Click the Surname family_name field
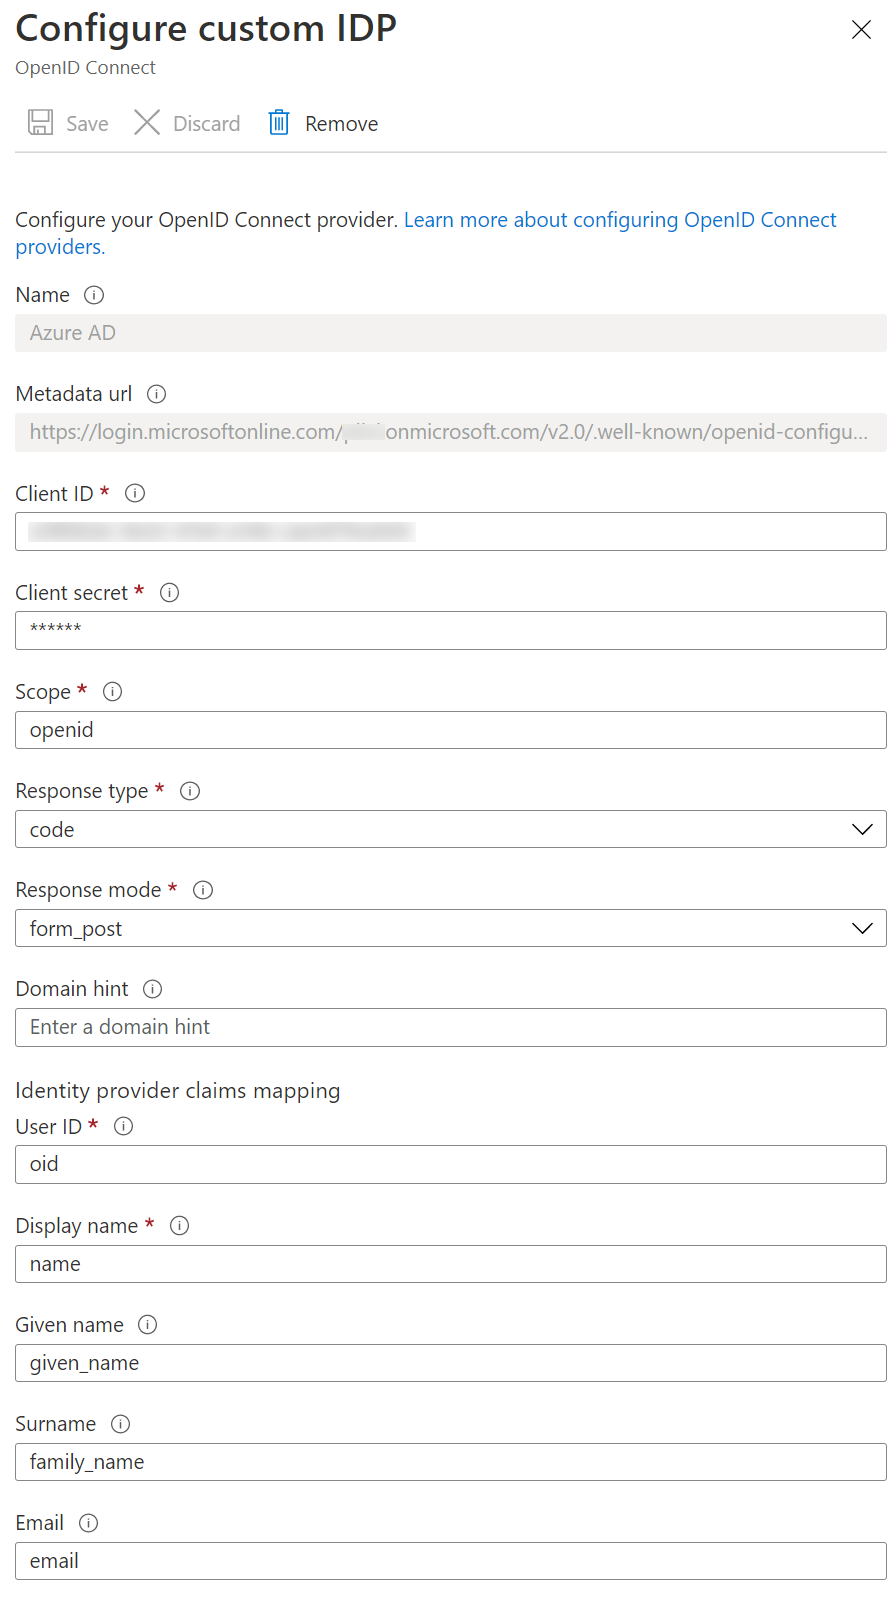890x1601 pixels. point(450,1462)
